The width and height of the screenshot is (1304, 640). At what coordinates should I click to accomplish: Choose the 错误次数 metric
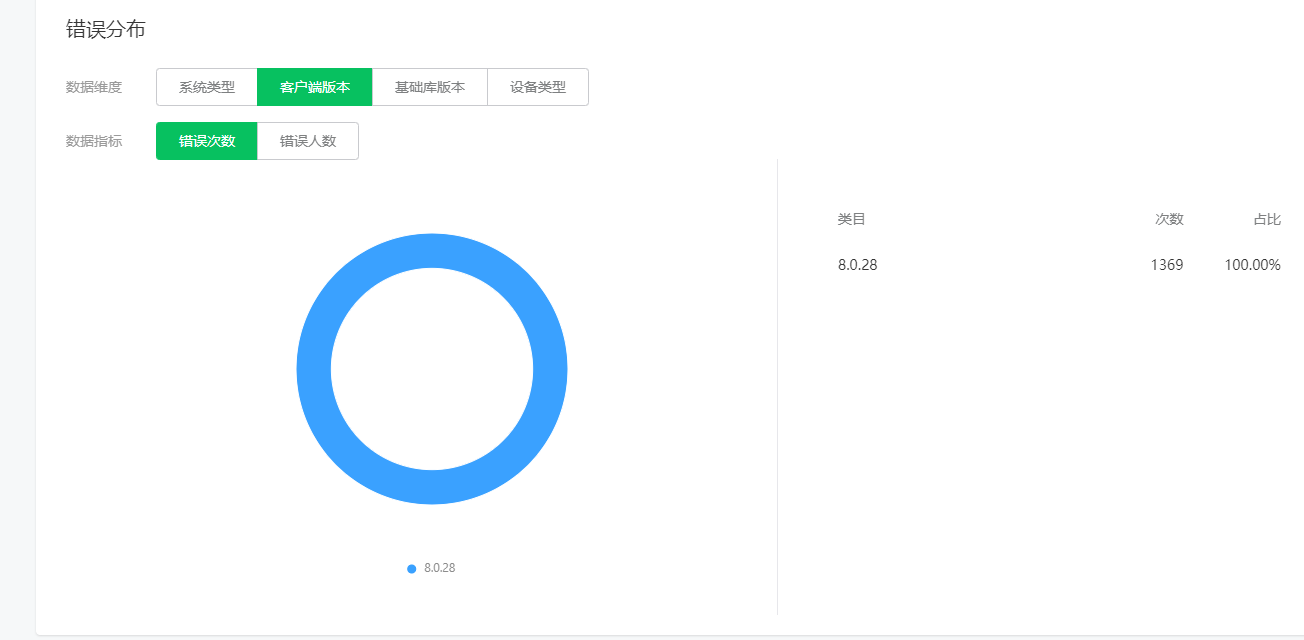click(207, 141)
